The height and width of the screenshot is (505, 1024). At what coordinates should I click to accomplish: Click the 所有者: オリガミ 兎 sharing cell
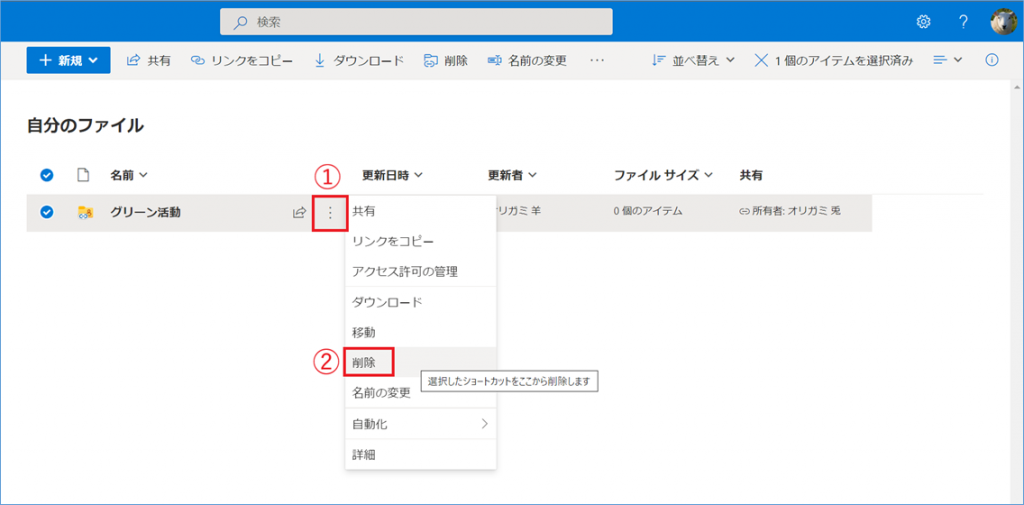pyautogui.click(x=790, y=212)
